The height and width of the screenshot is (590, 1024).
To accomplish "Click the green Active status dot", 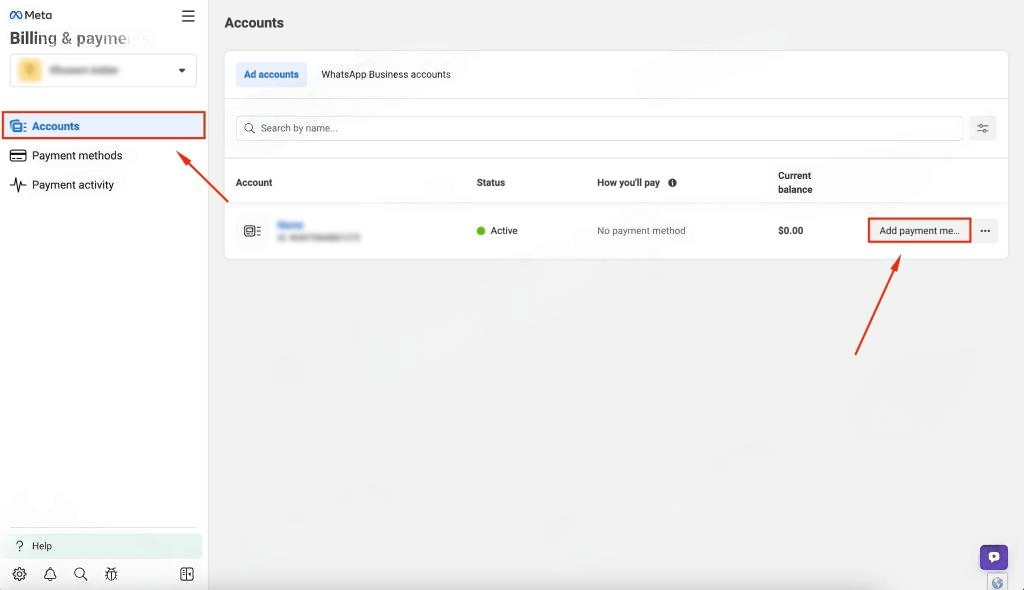I will tap(481, 231).
